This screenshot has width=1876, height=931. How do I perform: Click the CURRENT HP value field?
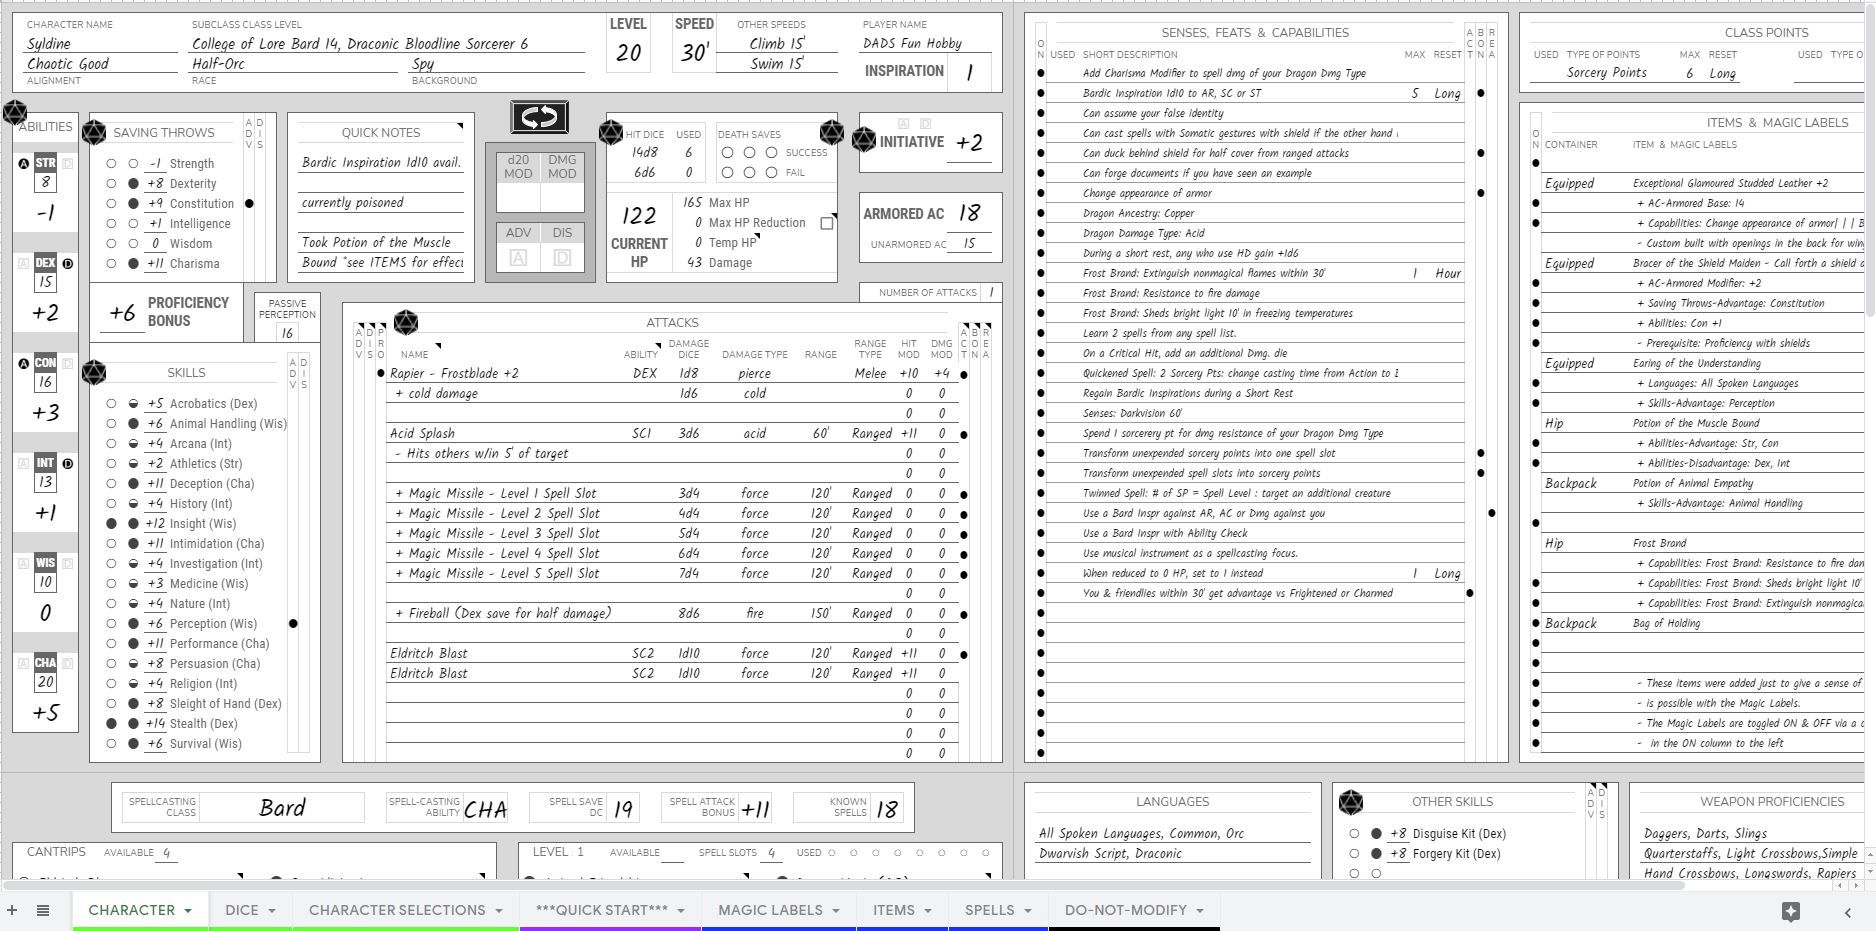pyautogui.click(x=639, y=215)
